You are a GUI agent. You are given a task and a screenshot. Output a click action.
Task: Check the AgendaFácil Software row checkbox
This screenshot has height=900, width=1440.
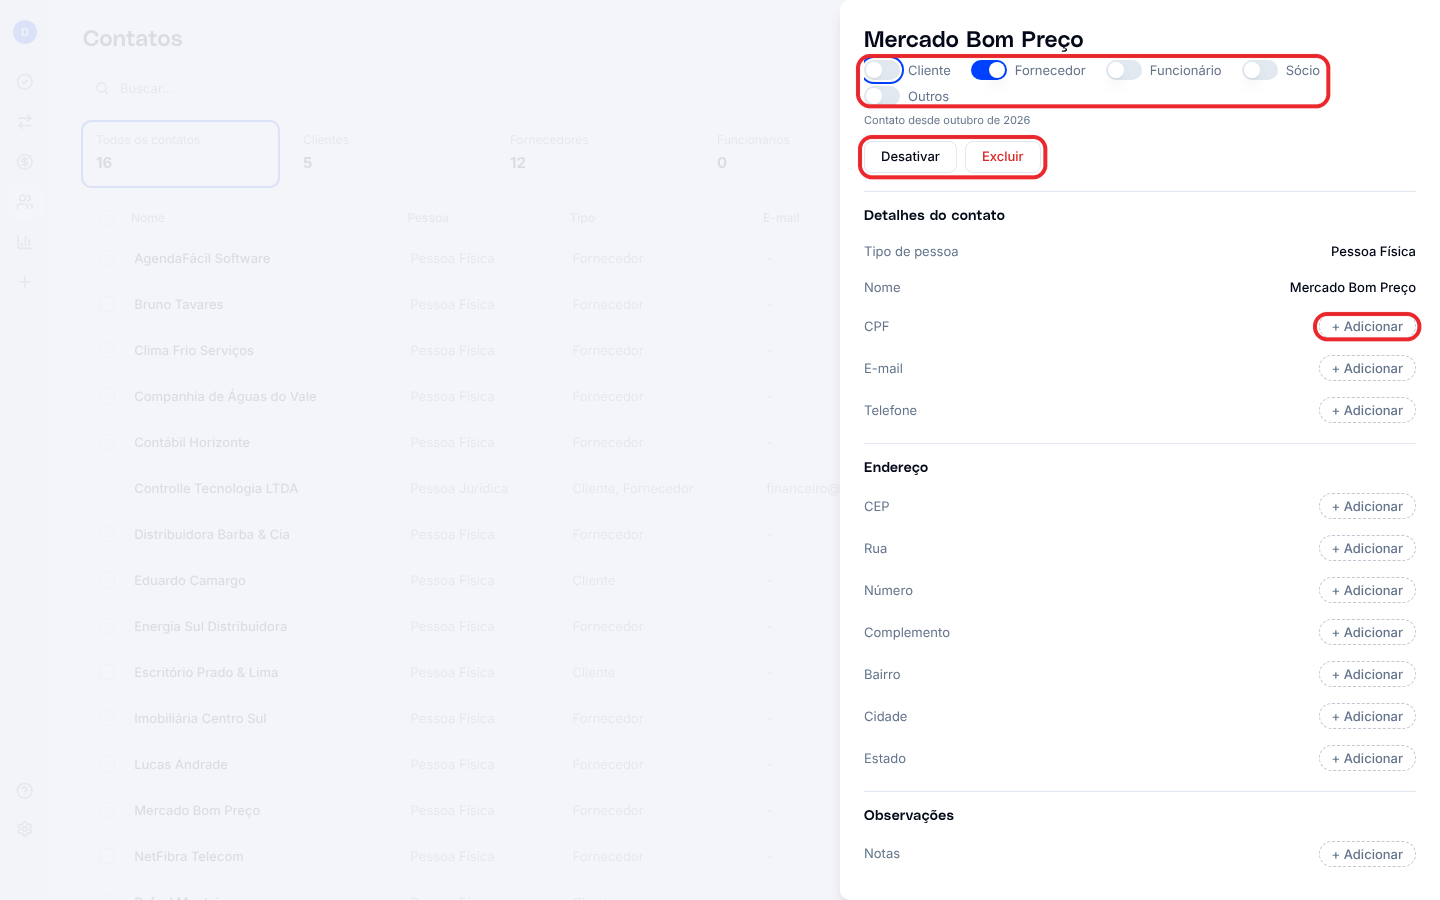pos(107,259)
